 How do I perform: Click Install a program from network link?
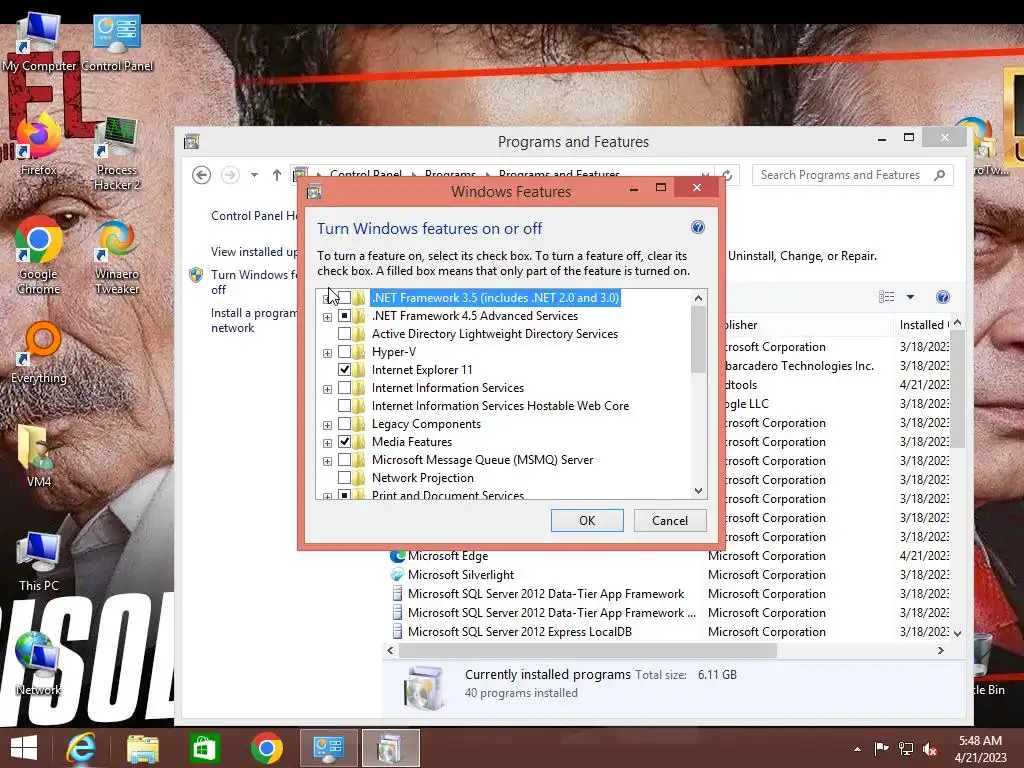point(253,321)
